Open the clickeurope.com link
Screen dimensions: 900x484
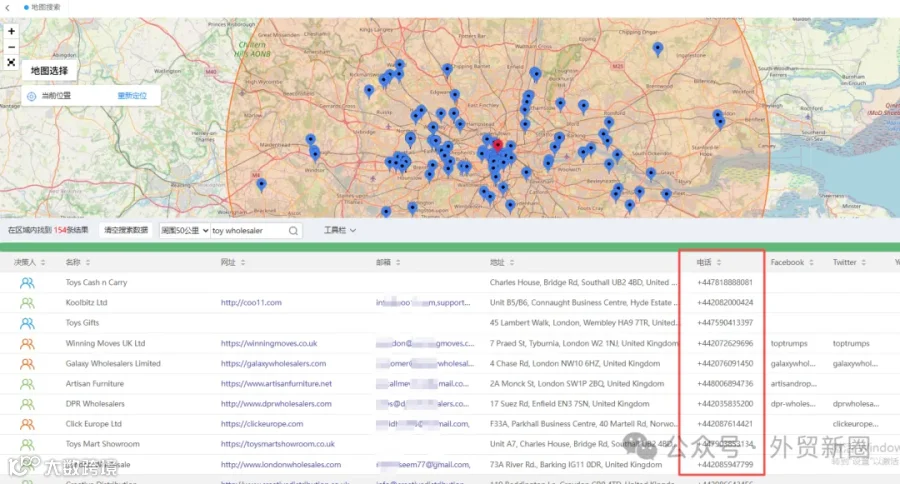[262, 424]
